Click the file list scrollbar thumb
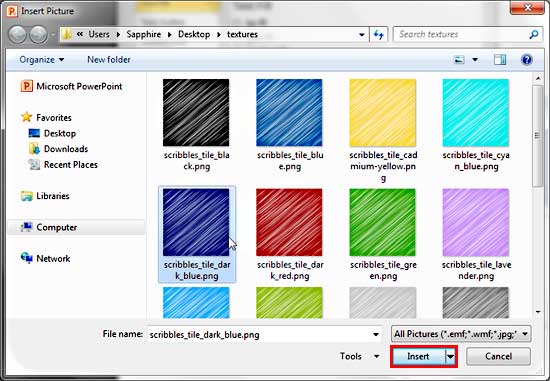The width and height of the screenshot is (550, 381). tap(538, 136)
